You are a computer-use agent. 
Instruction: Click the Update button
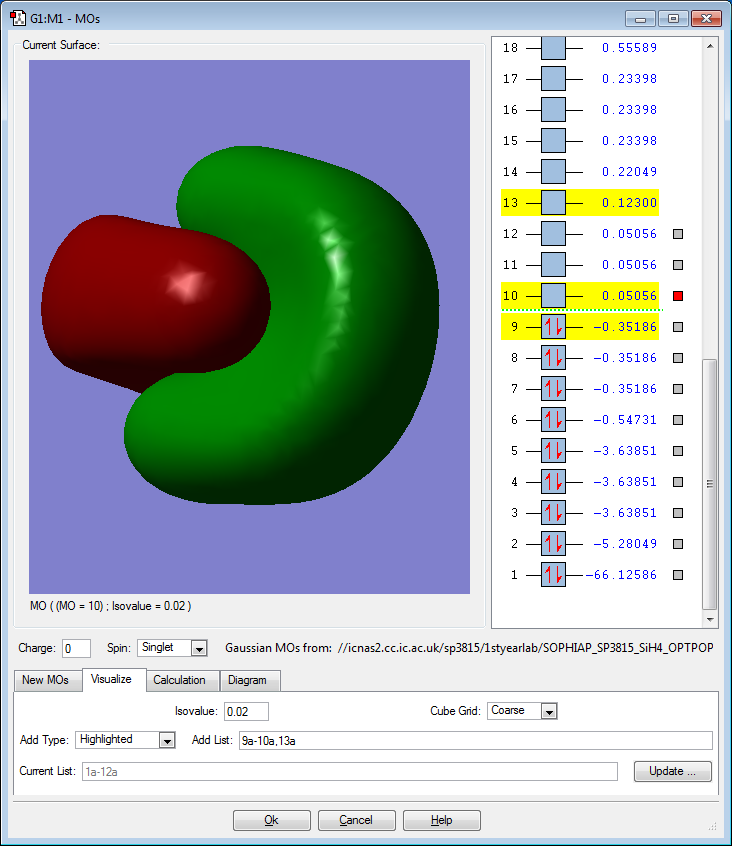pyautogui.click(x=673, y=772)
